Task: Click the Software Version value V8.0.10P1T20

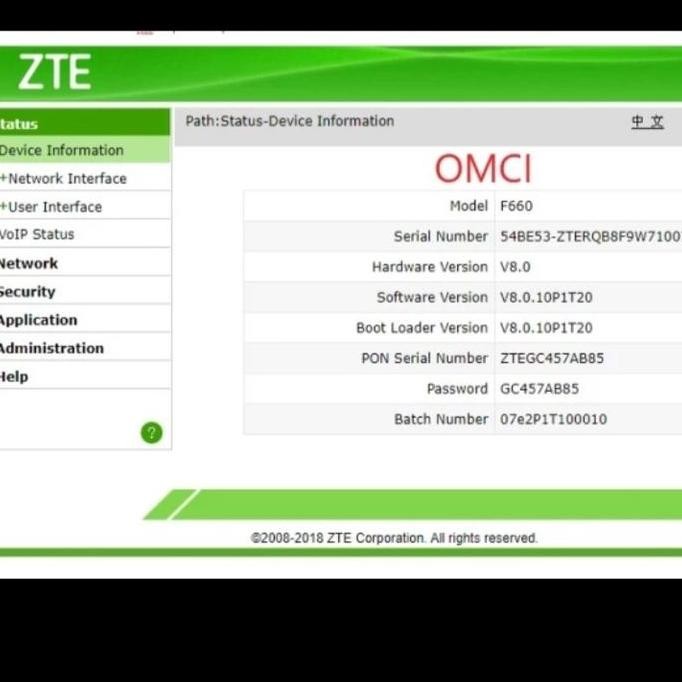Action: pos(546,297)
